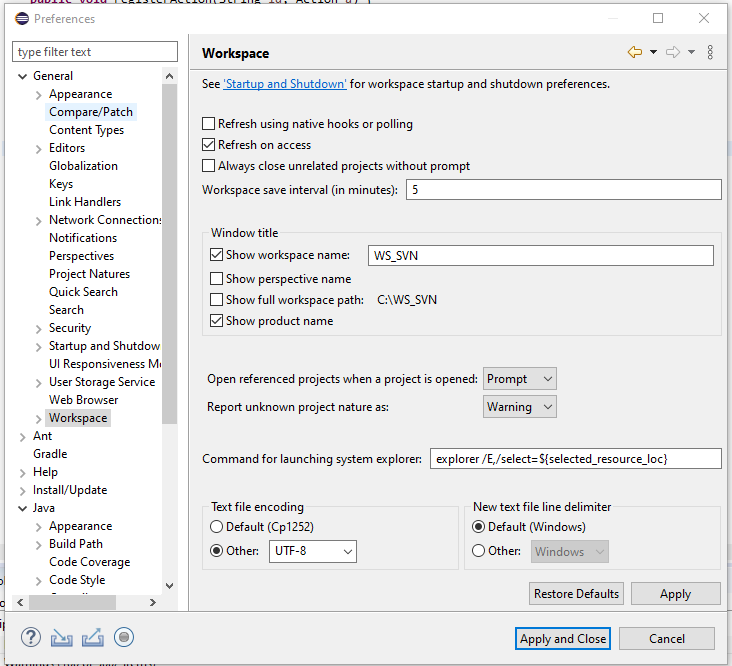This screenshot has height=666, width=732.
Task: Click the grayed-out forward arrow icon
Action: click(x=673, y=53)
